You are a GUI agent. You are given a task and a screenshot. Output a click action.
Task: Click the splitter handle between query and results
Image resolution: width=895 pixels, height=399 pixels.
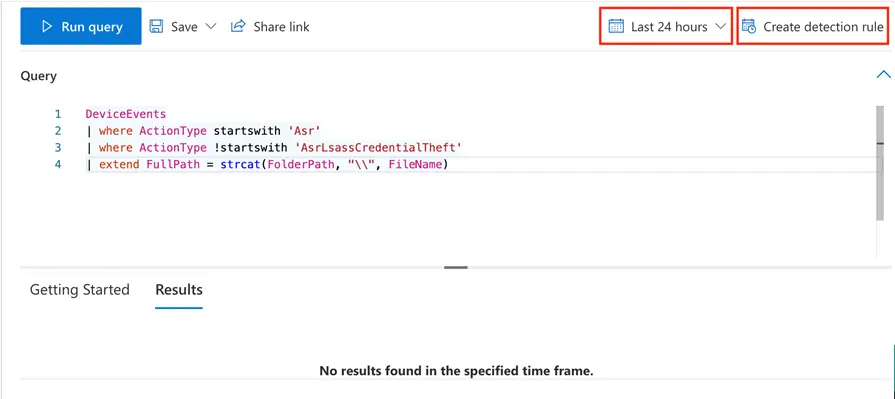[455, 267]
